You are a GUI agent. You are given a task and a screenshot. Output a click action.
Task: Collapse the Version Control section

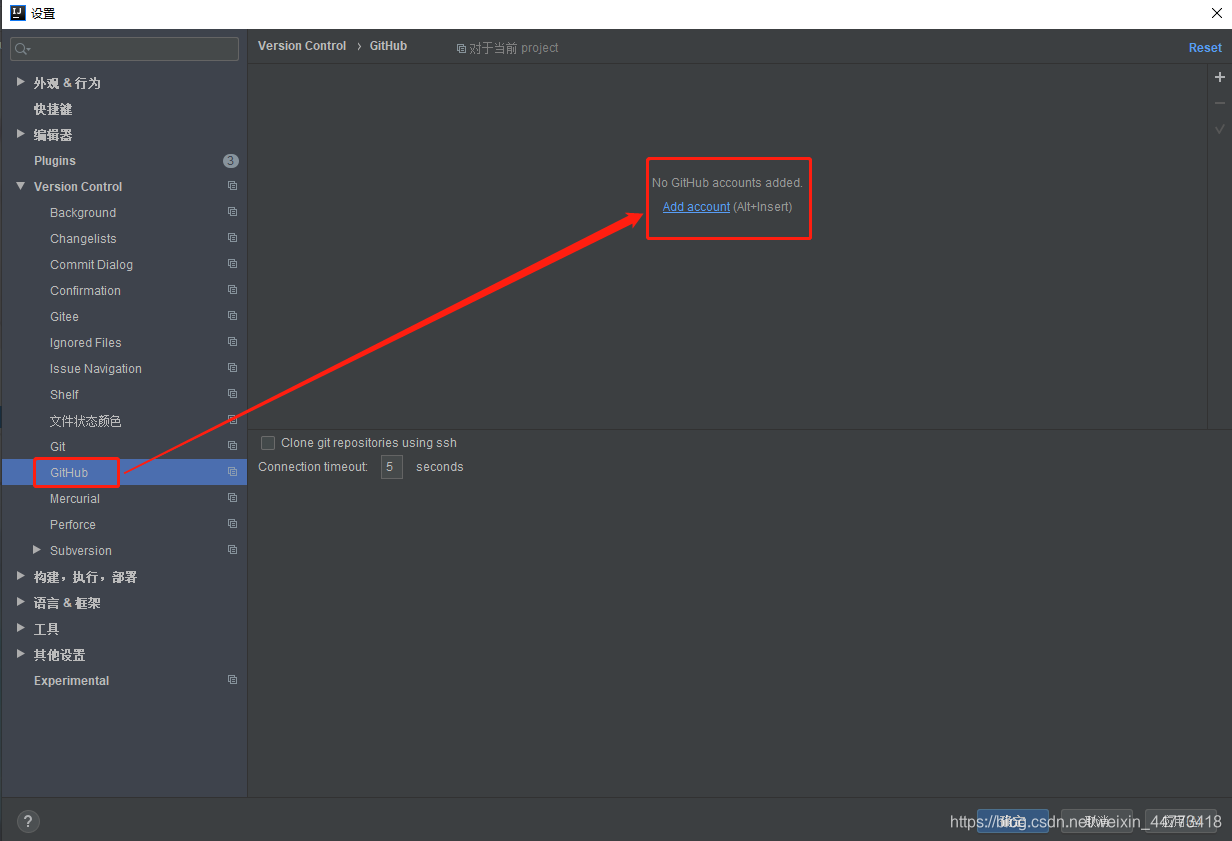[x=21, y=186]
